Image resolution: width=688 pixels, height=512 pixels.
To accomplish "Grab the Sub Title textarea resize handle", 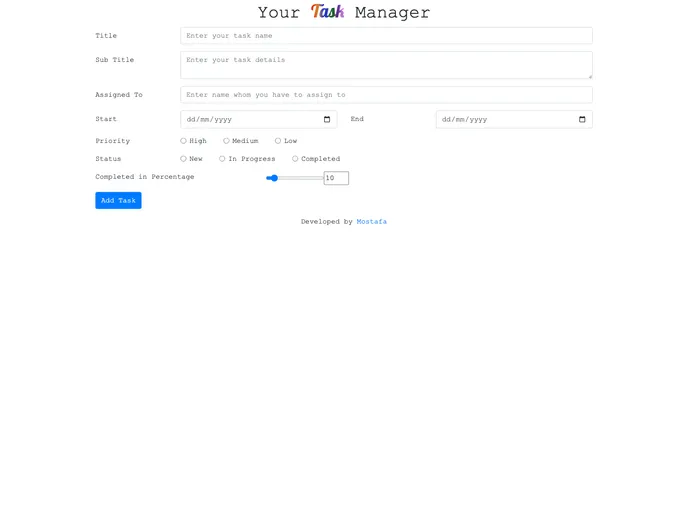I will (589, 76).
